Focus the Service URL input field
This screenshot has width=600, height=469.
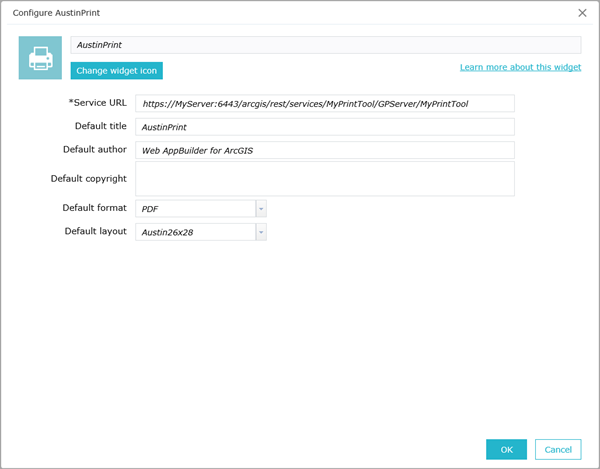324,103
